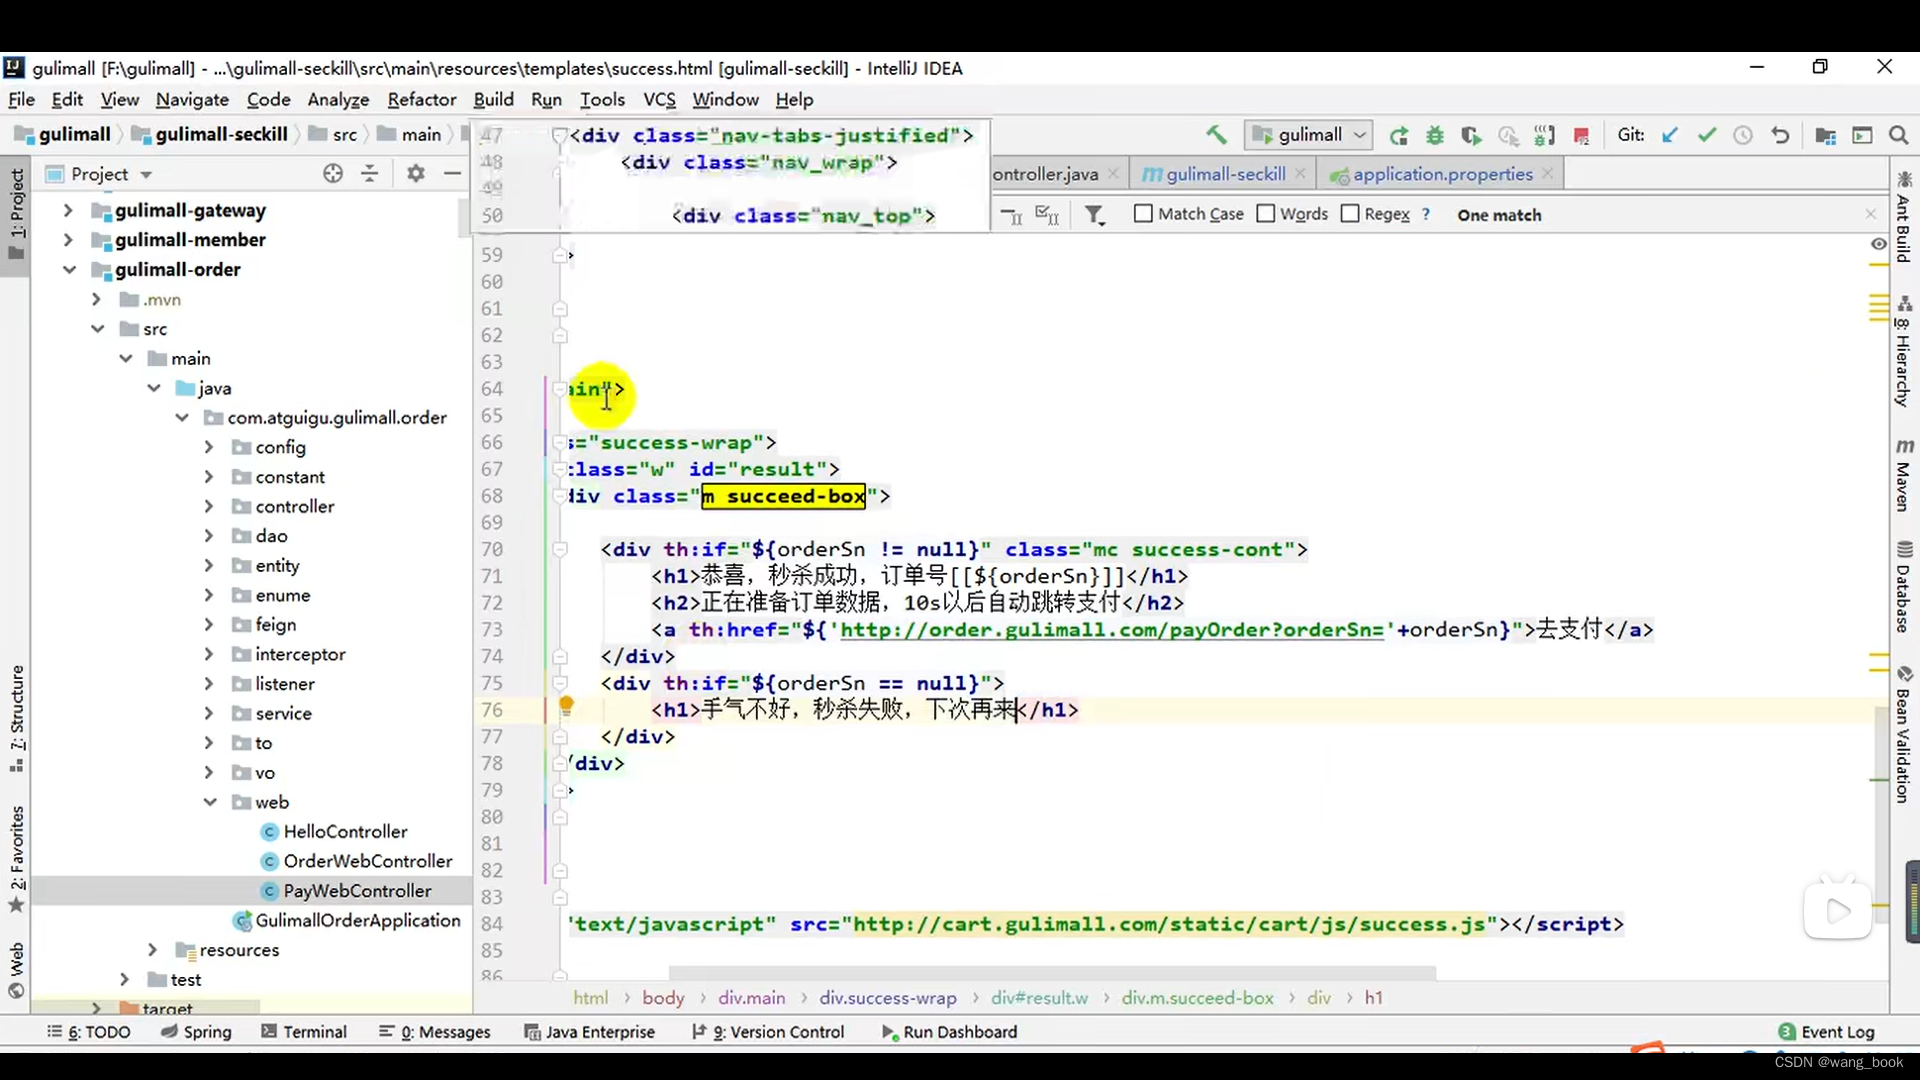Switch to the application.properties tab
The width and height of the screenshot is (1920, 1080).
(x=1442, y=174)
